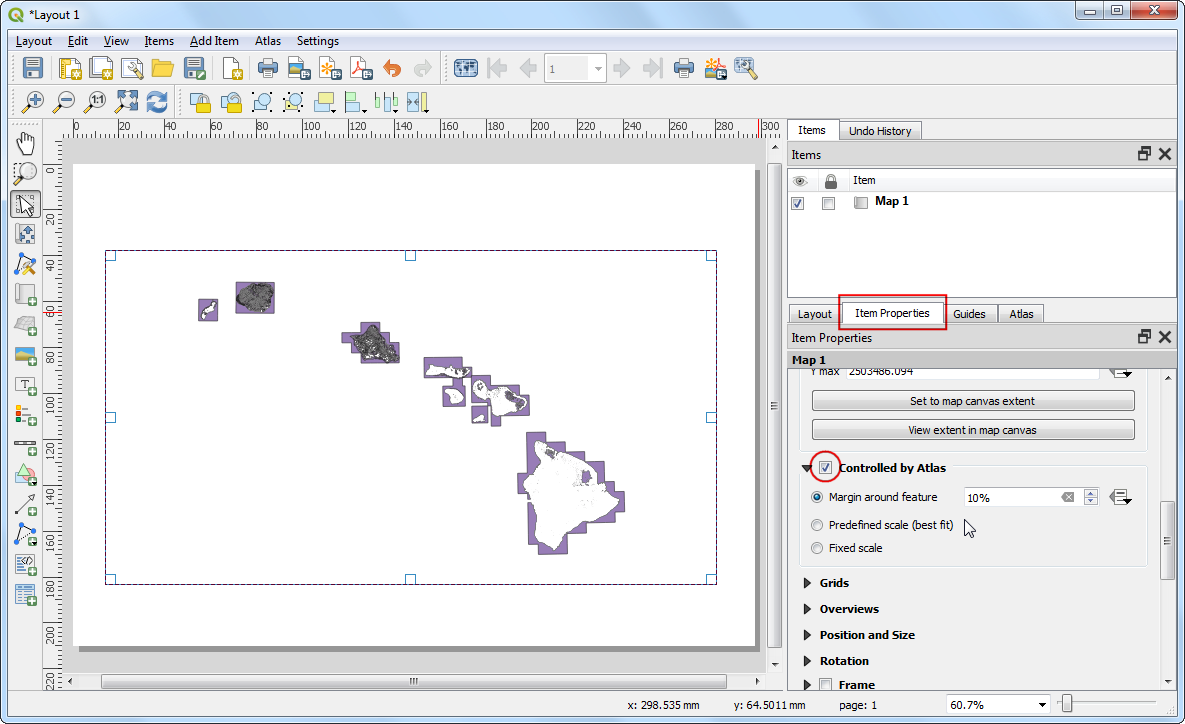Select the Pan Layout hand tool
The height and width of the screenshot is (724, 1185).
tap(26, 143)
